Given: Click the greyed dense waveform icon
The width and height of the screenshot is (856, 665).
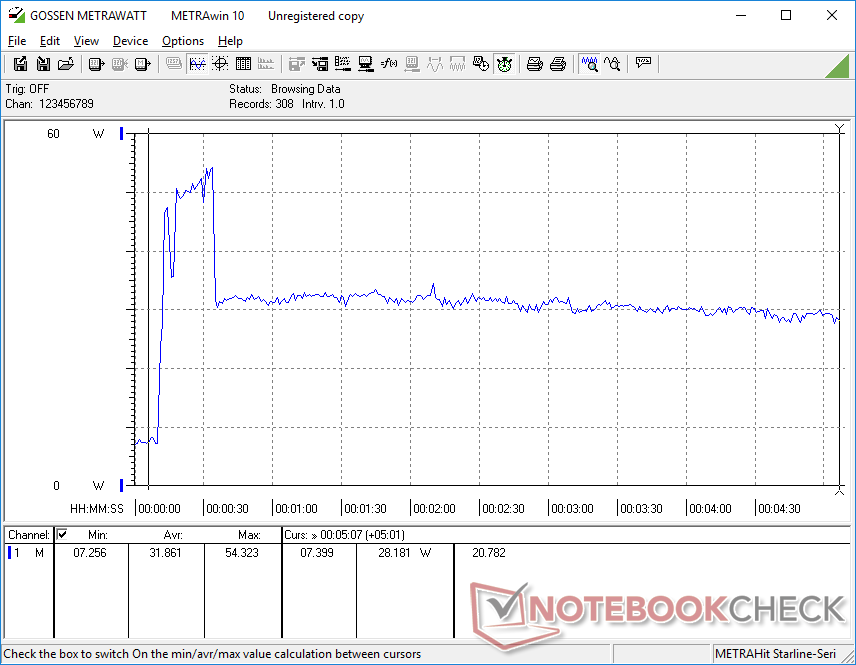Looking at the screenshot, I should (x=457, y=64).
